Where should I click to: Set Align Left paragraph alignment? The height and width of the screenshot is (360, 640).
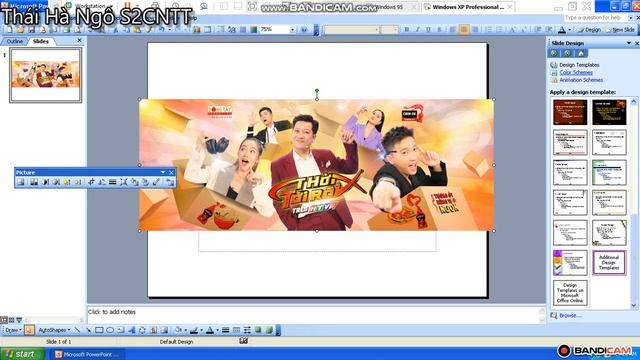pyautogui.click(x=452, y=29)
